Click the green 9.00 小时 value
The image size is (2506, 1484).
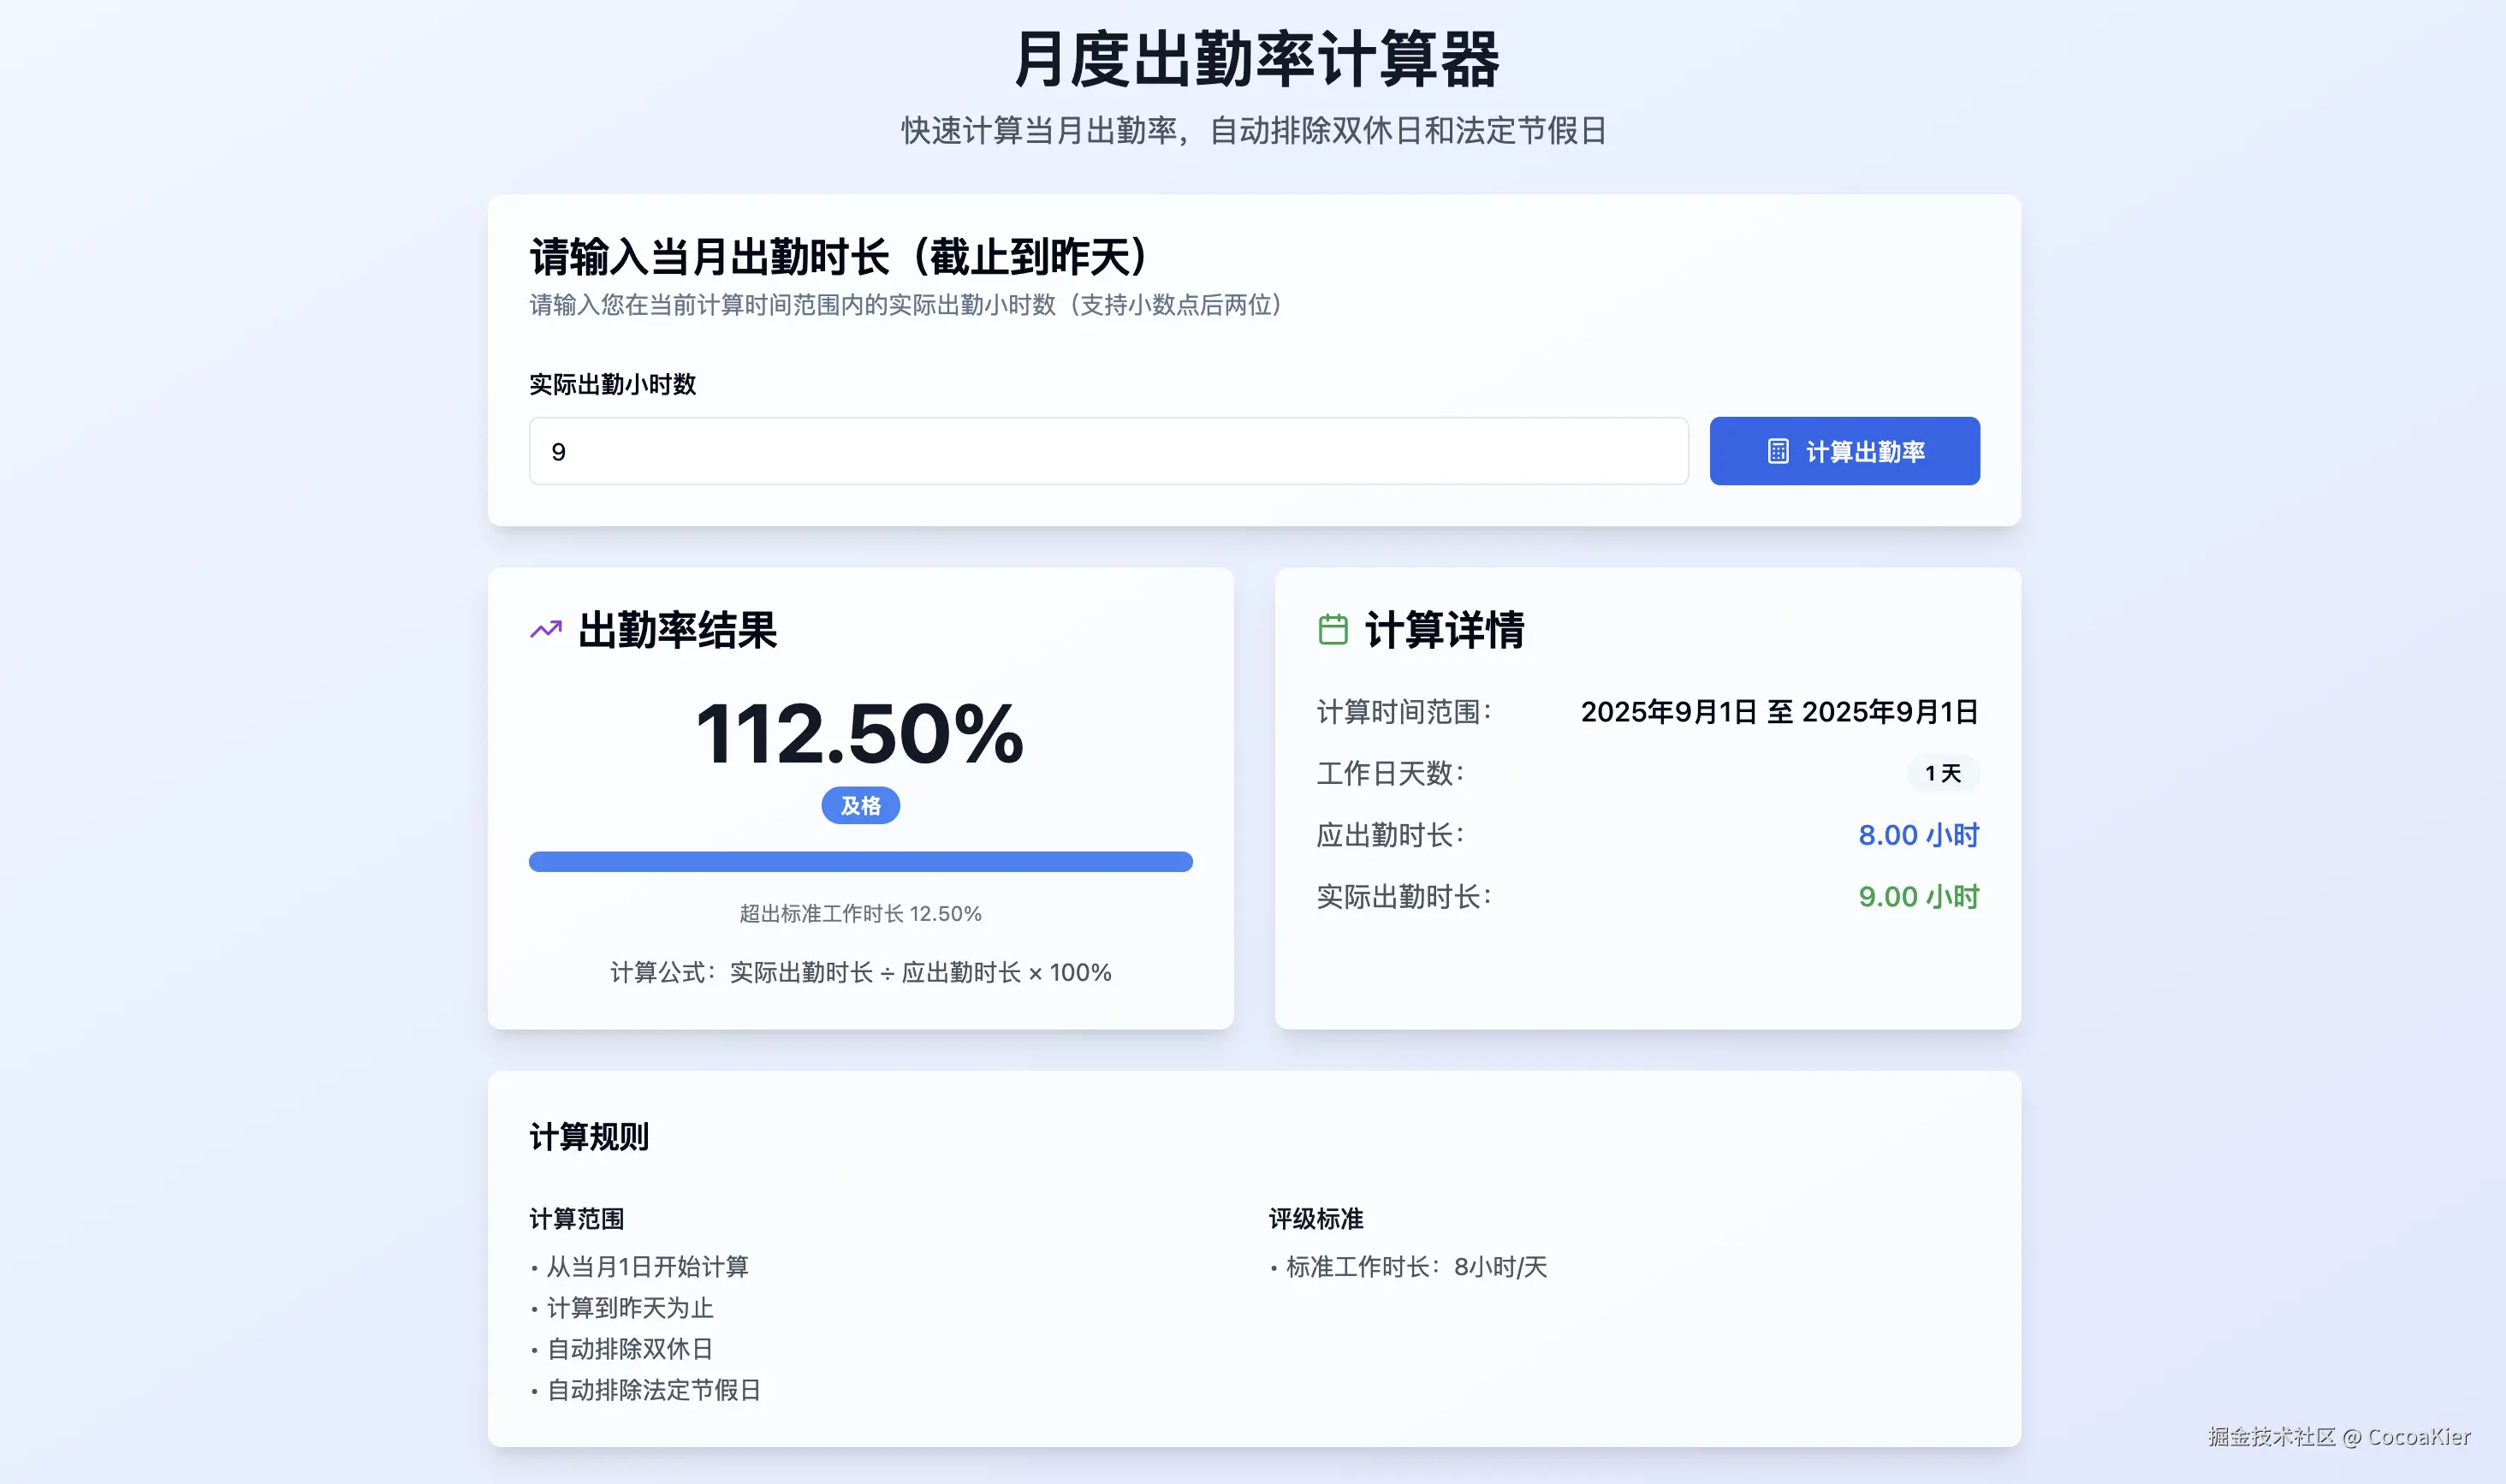pyautogui.click(x=1917, y=897)
